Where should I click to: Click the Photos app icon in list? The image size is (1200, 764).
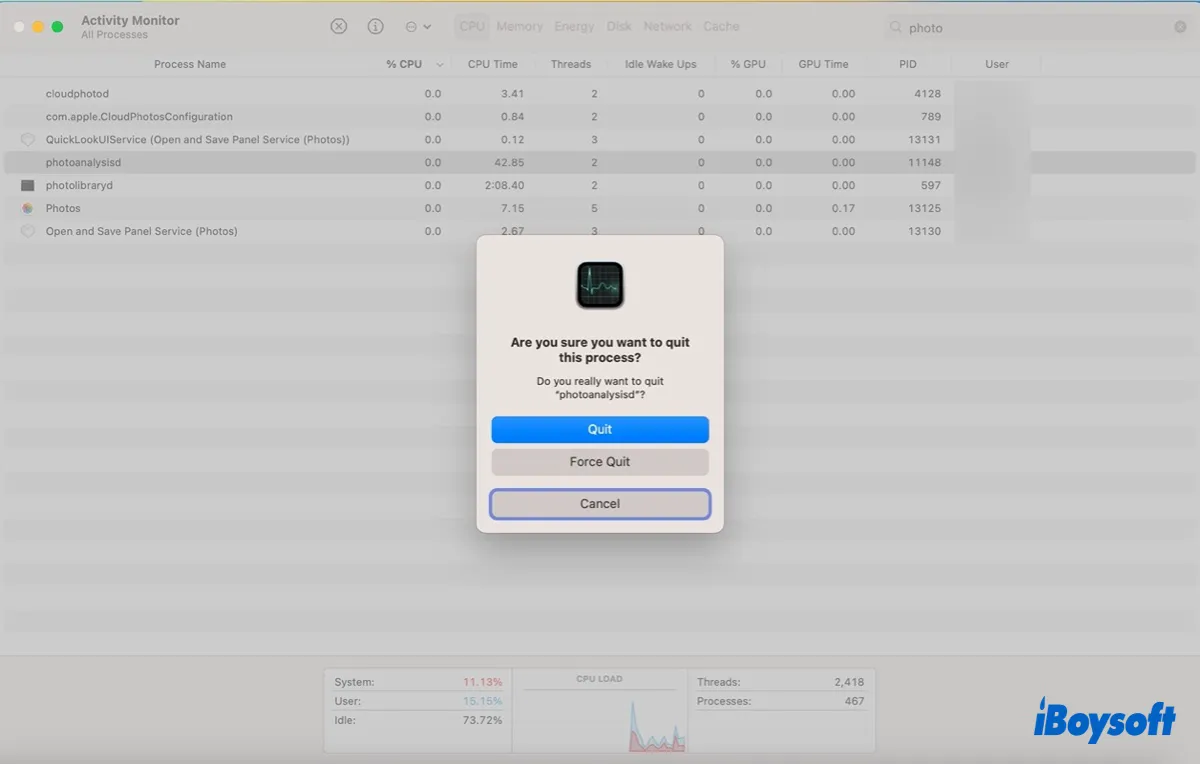point(28,208)
